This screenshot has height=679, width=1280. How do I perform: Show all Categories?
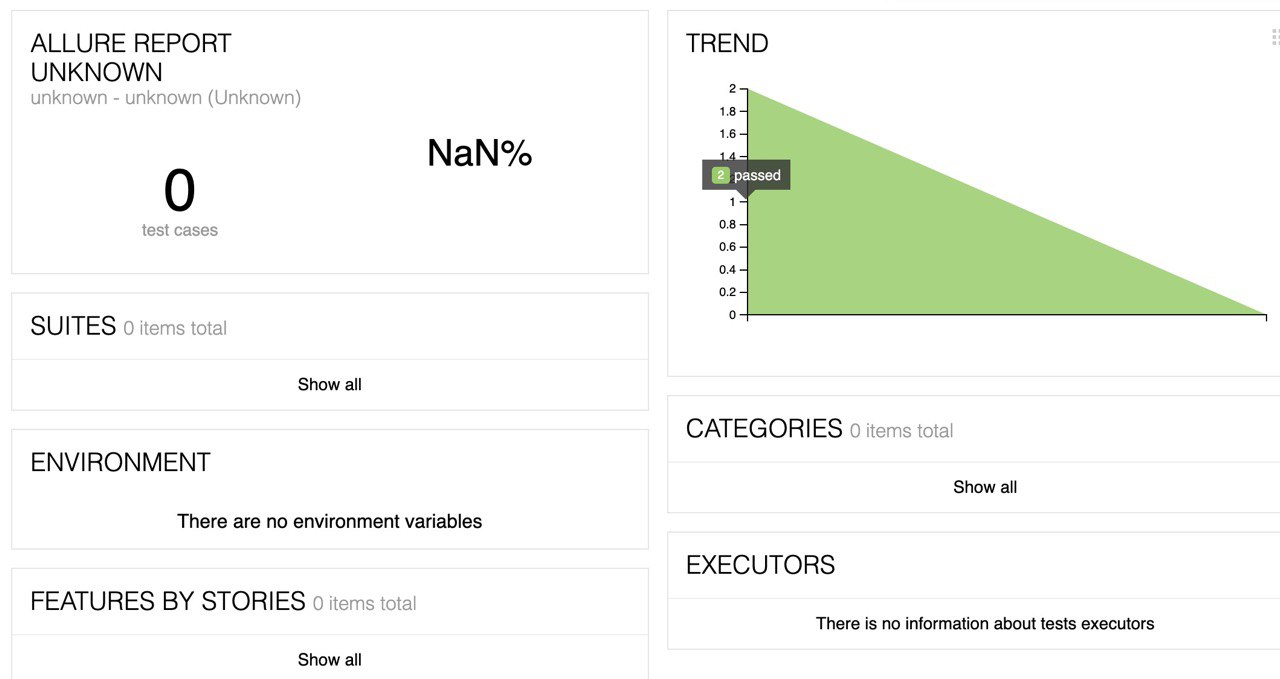[984, 487]
